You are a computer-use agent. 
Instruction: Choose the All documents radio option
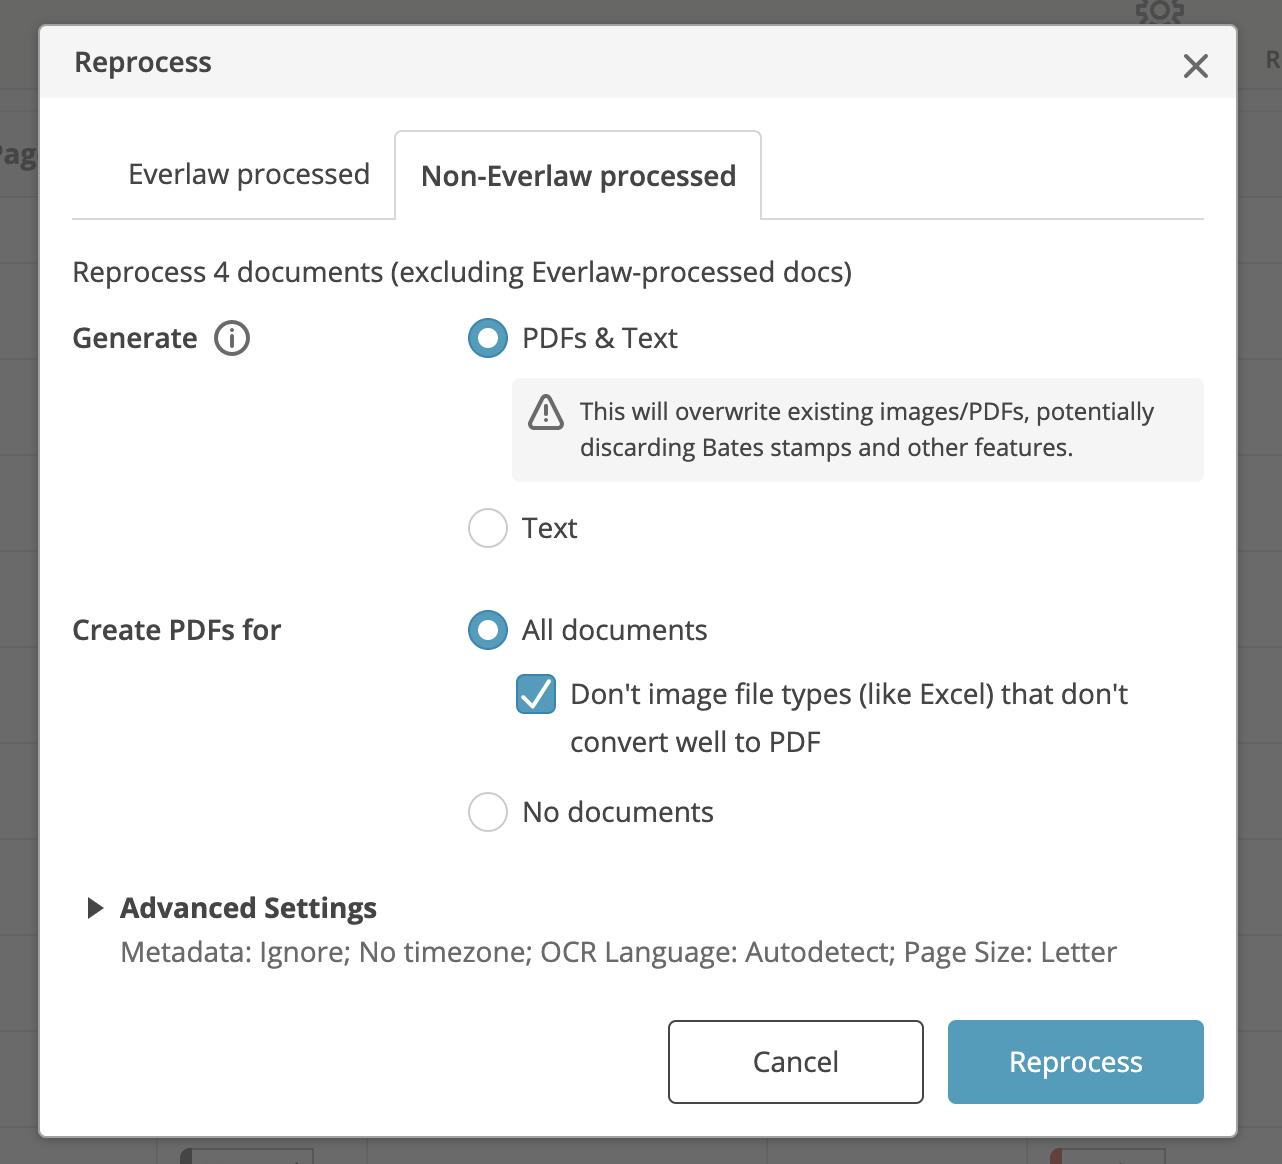tap(488, 630)
